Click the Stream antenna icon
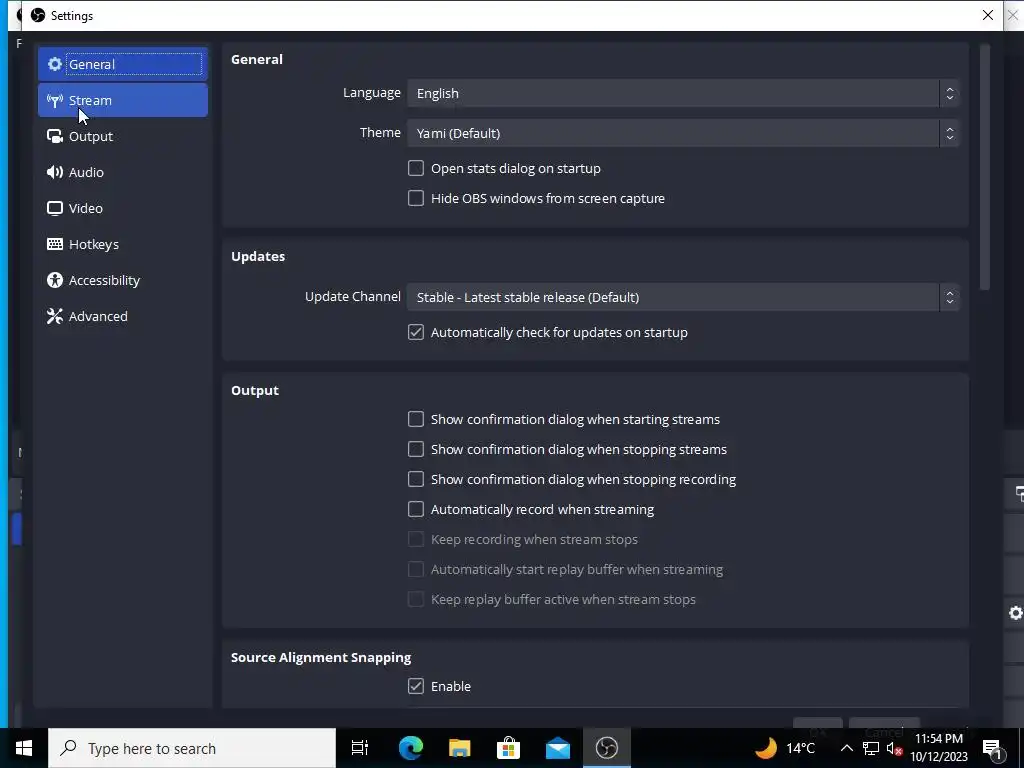Image resolution: width=1024 pixels, height=768 pixels. [x=55, y=101]
